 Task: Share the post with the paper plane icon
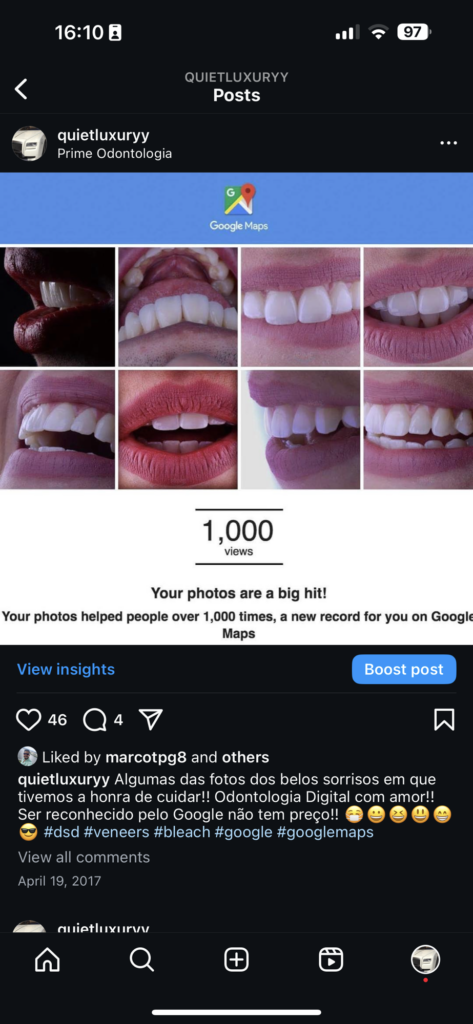151,720
